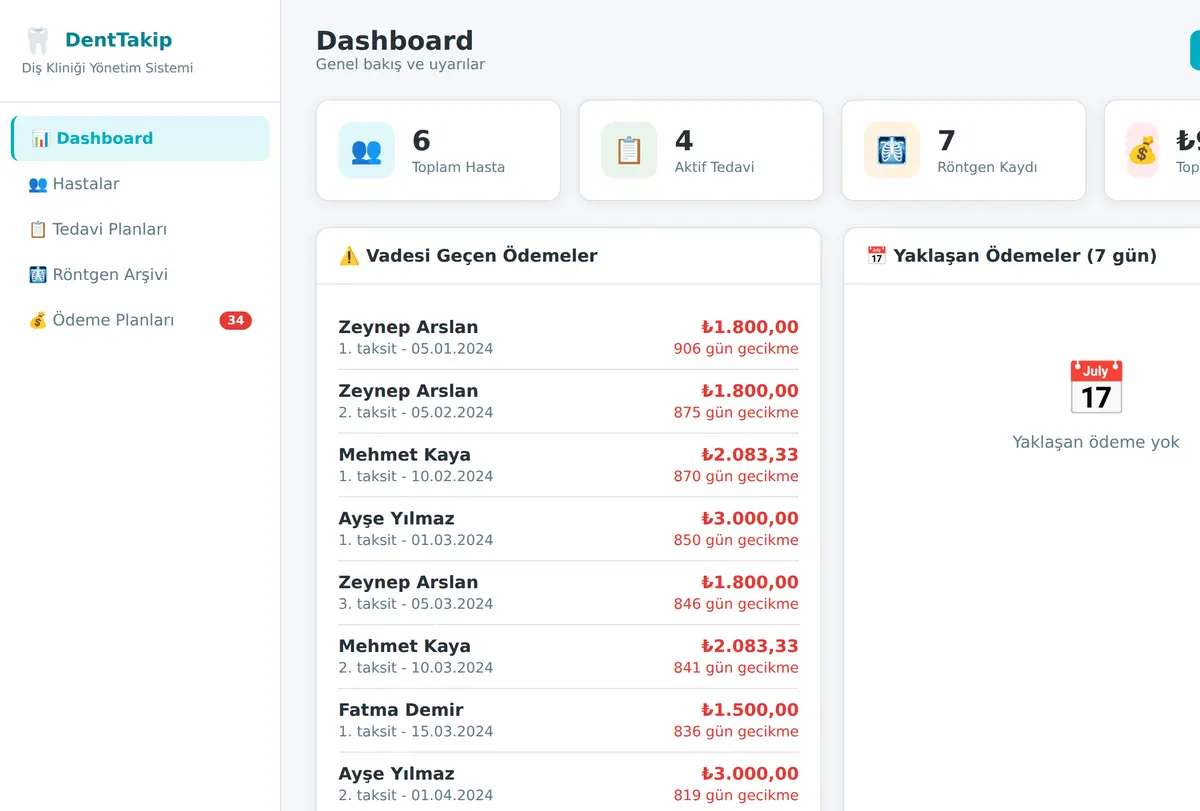This screenshot has height=811, width=1200.
Task: Click '1. taksit - 01.03.2024' under Ayşe Yılmaz
Action: point(416,540)
